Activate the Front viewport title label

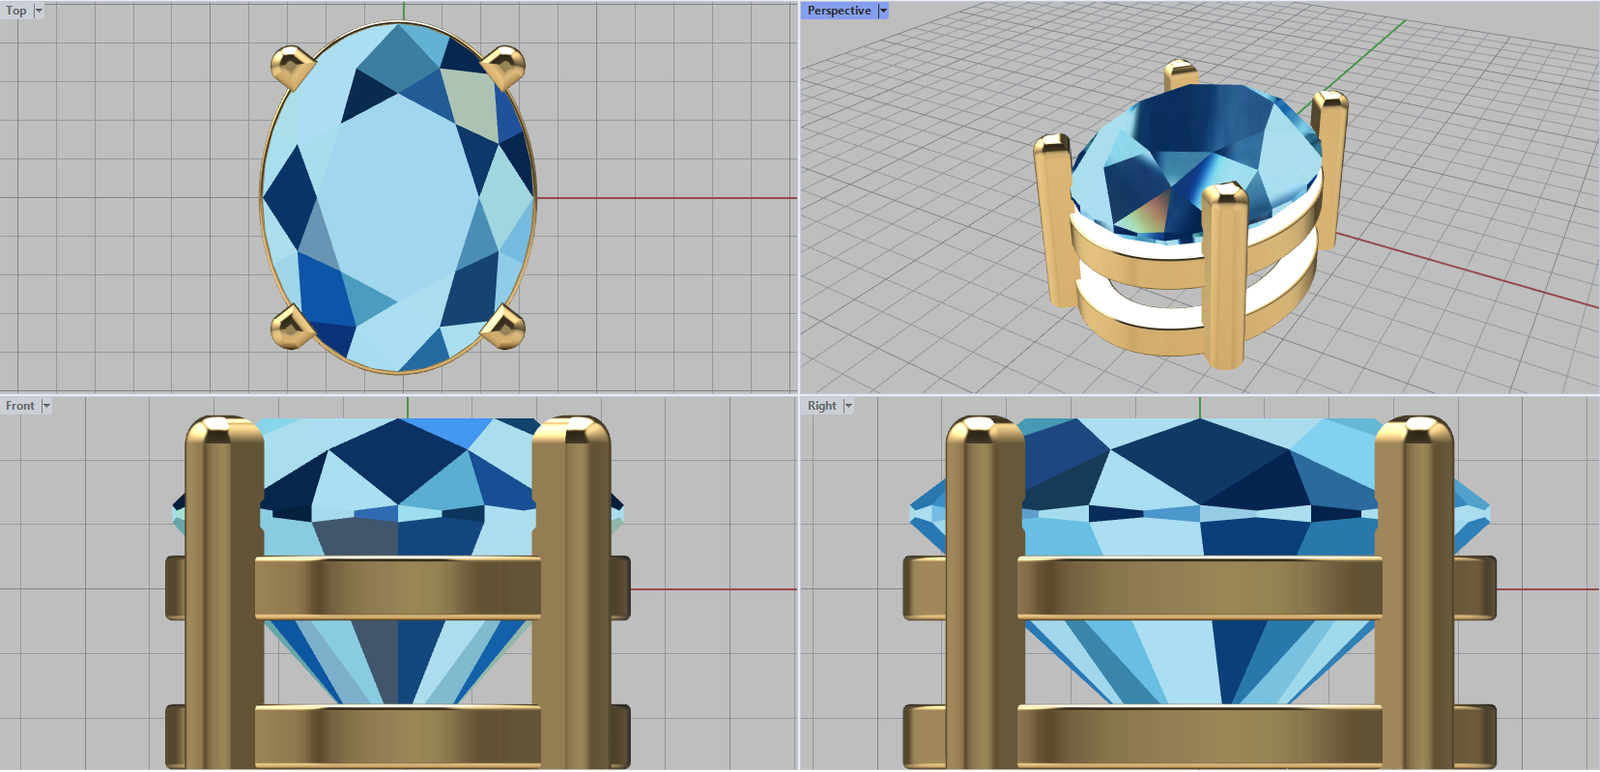[x=20, y=406]
